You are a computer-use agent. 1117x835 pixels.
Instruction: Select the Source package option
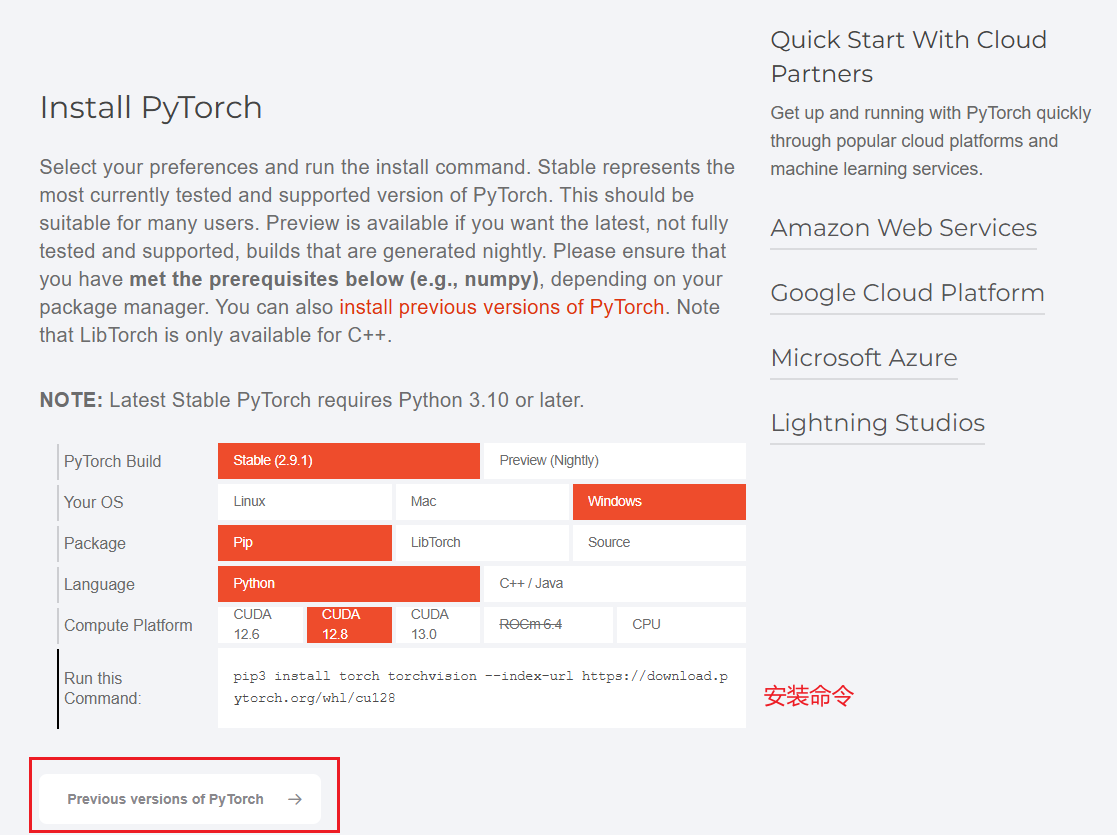pyautogui.click(x=659, y=543)
